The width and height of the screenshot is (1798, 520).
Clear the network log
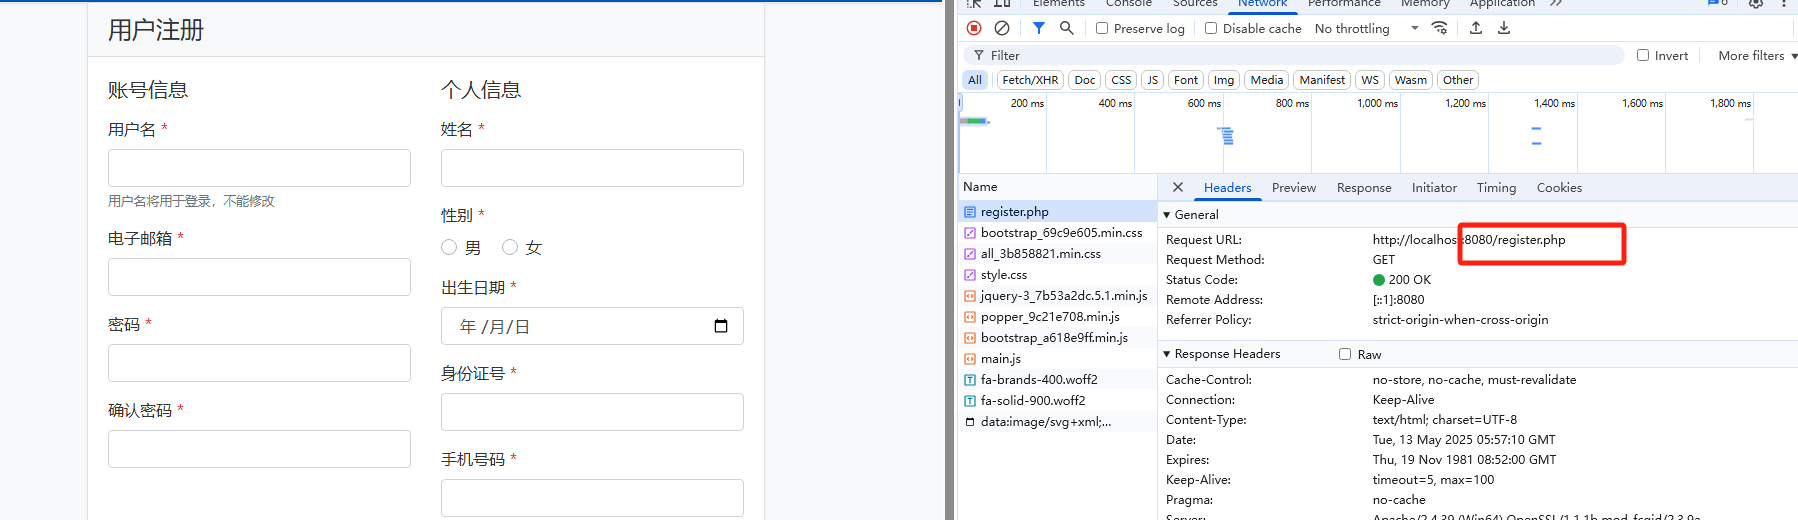[x=1002, y=28]
